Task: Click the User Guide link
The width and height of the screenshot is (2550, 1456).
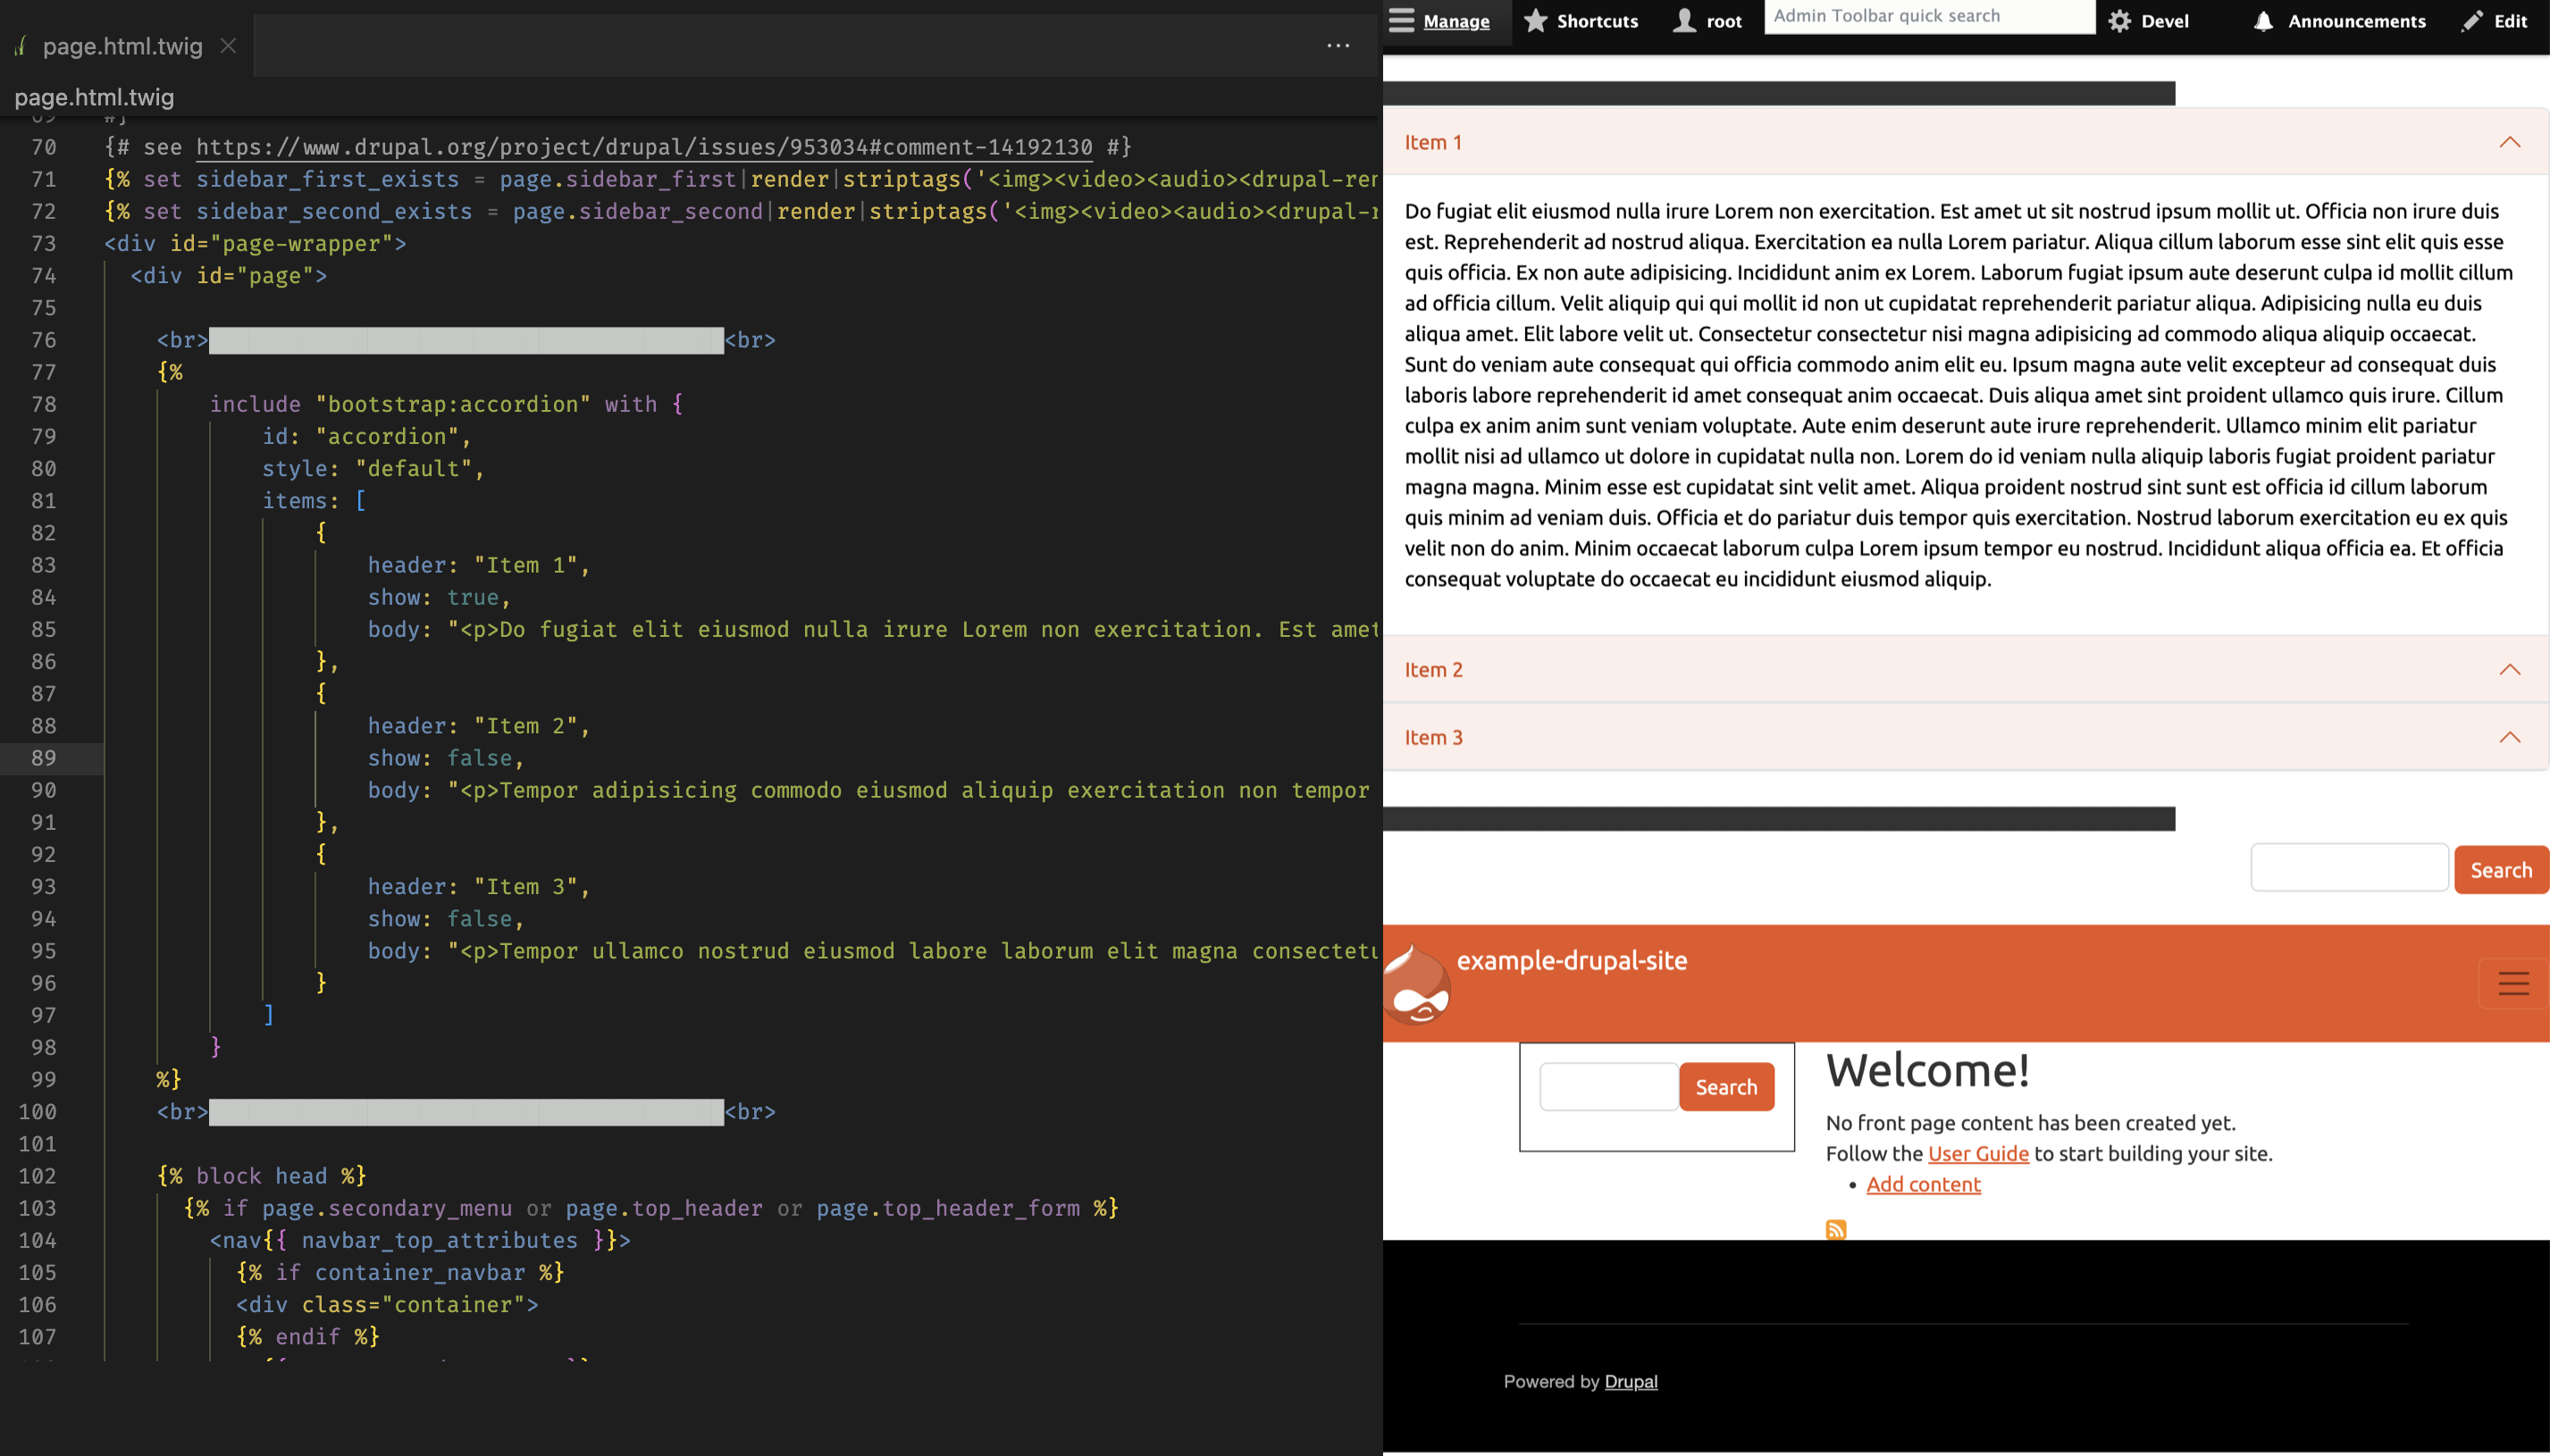Action: (x=1977, y=1153)
